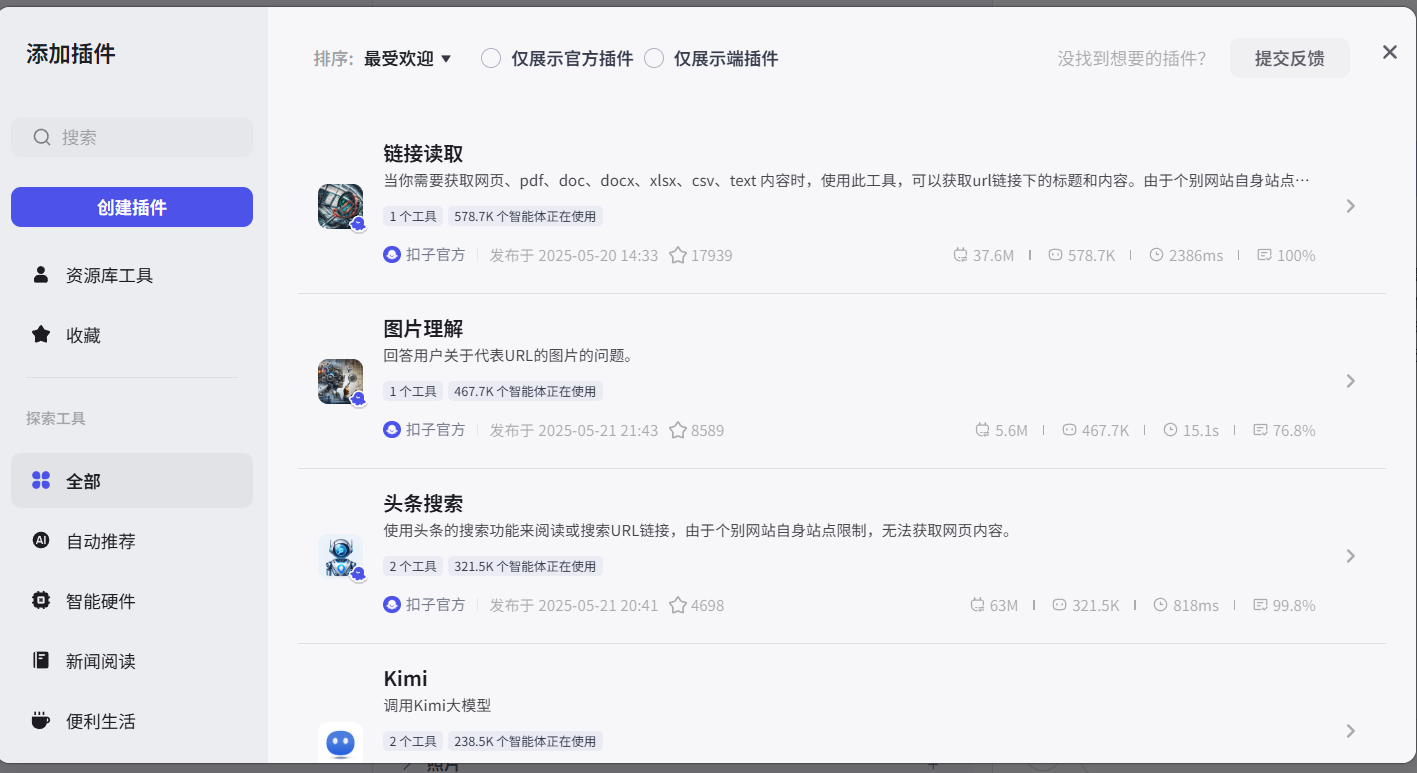Click the 自动推荐 AI icon in sidebar
This screenshot has height=773, width=1417.
41,541
